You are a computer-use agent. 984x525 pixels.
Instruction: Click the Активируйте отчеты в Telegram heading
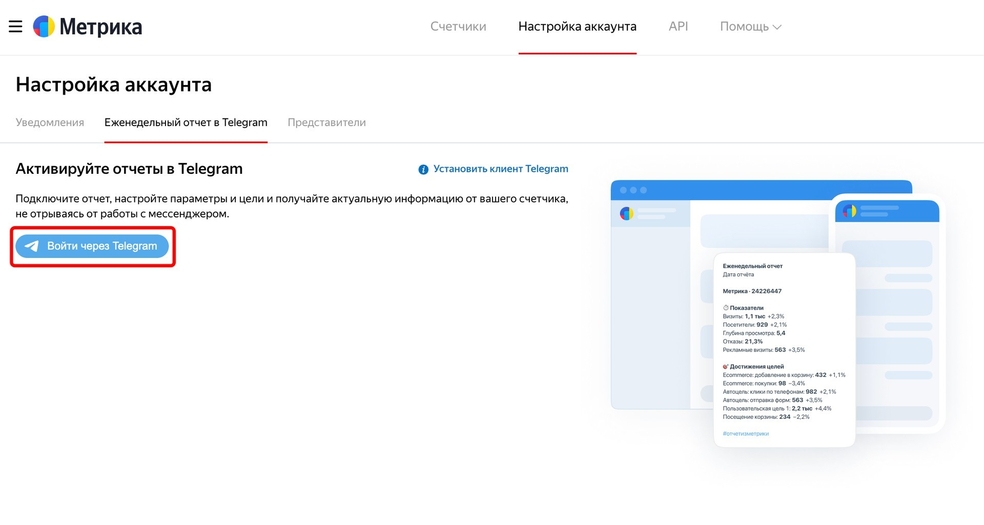pos(129,169)
